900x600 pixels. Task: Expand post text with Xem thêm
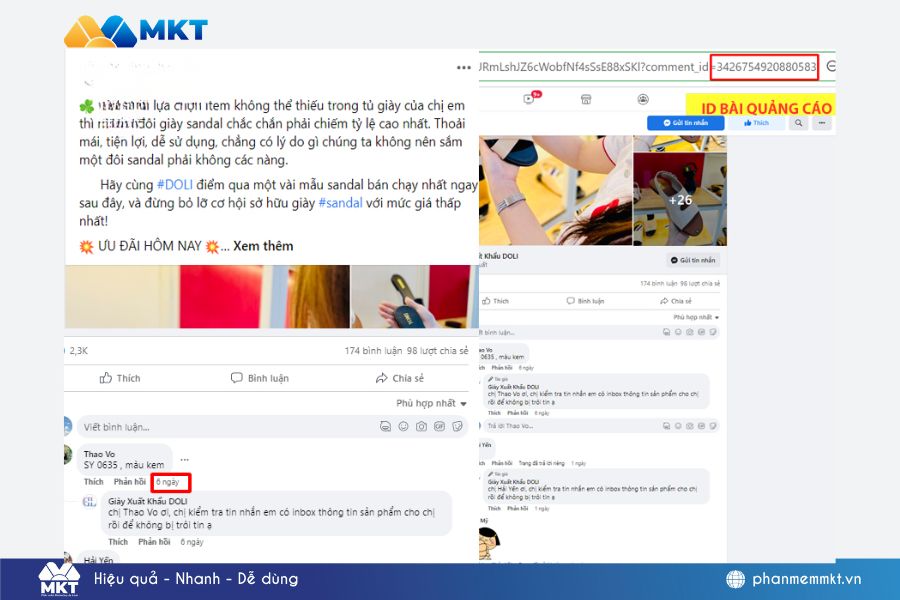tap(263, 246)
